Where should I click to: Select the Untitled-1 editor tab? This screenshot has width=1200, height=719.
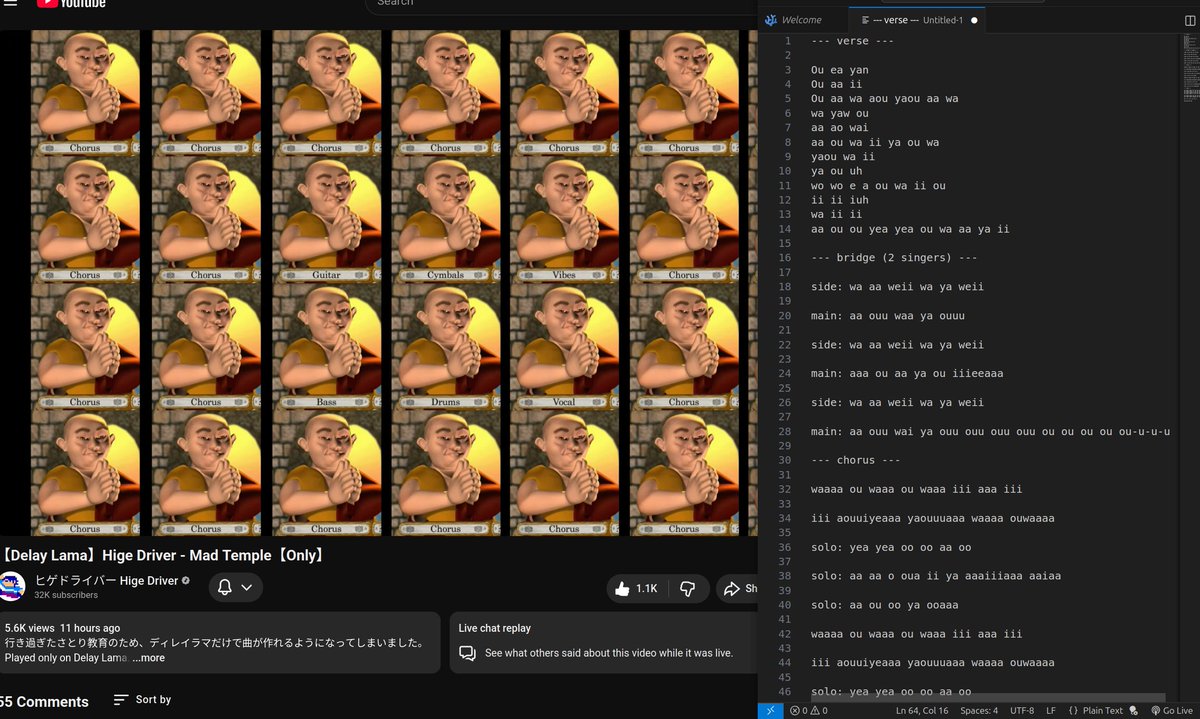pos(917,20)
